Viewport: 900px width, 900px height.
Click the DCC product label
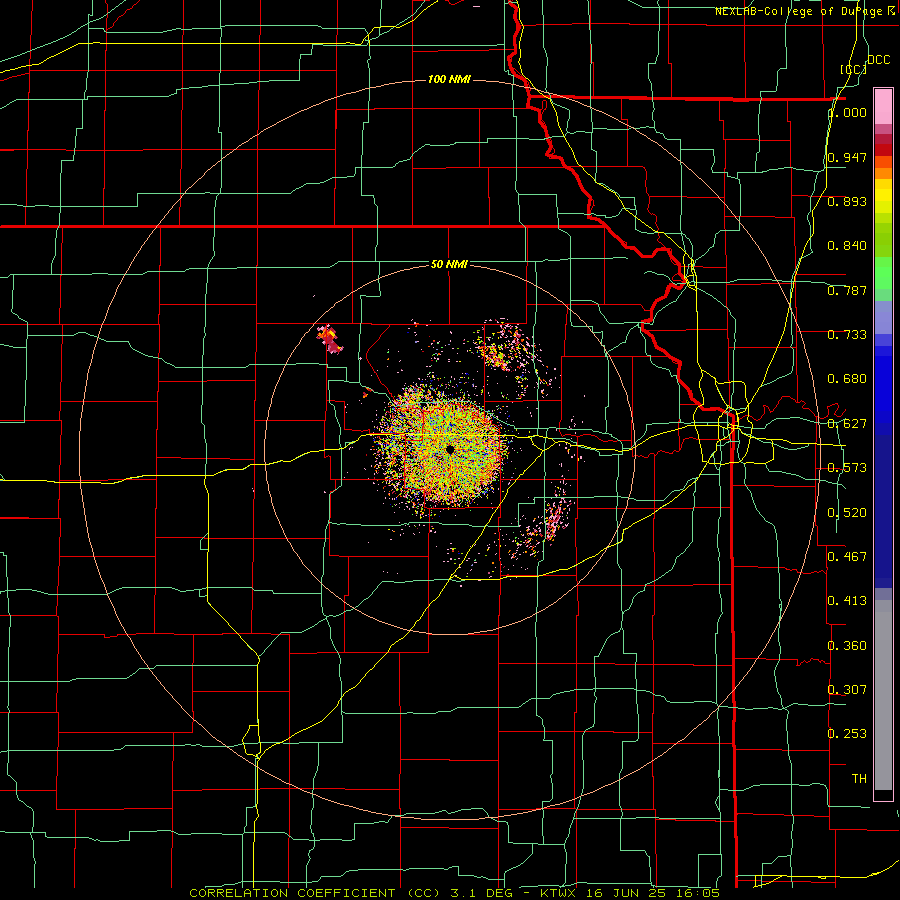pos(879,60)
